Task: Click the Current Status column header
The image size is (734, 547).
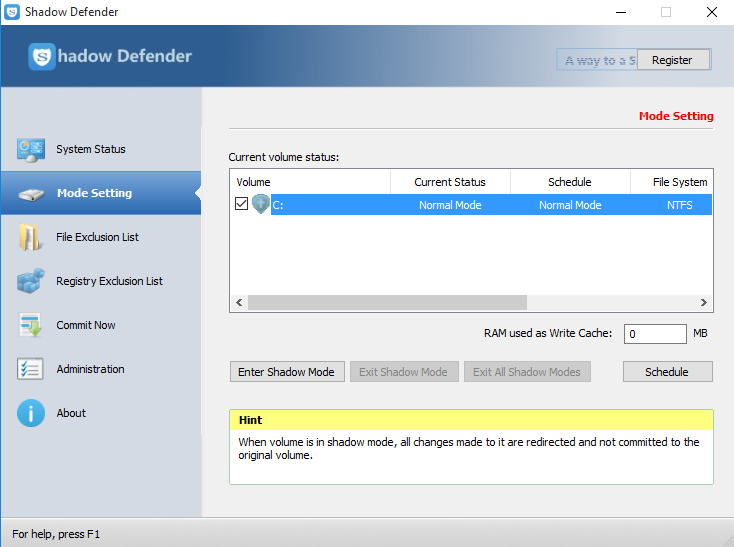Action: (x=450, y=182)
